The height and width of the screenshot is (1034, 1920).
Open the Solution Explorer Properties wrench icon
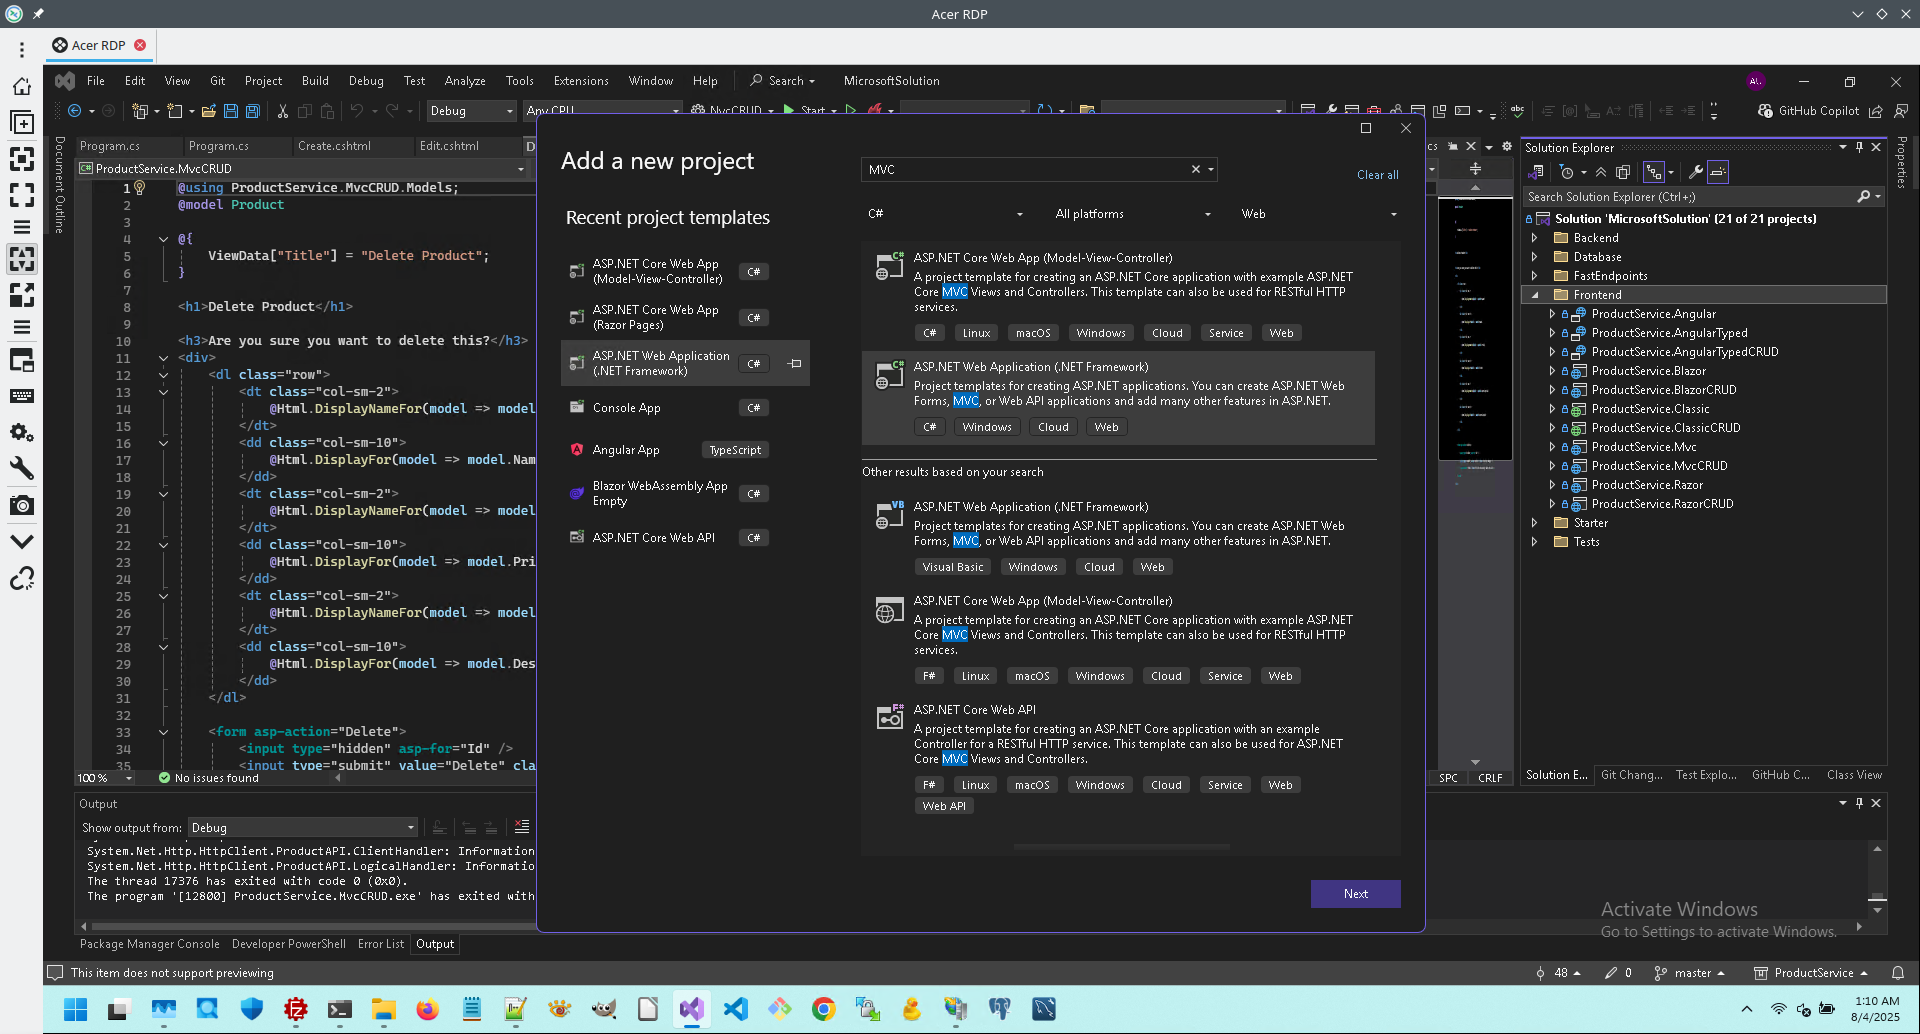(x=1695, y=172)
